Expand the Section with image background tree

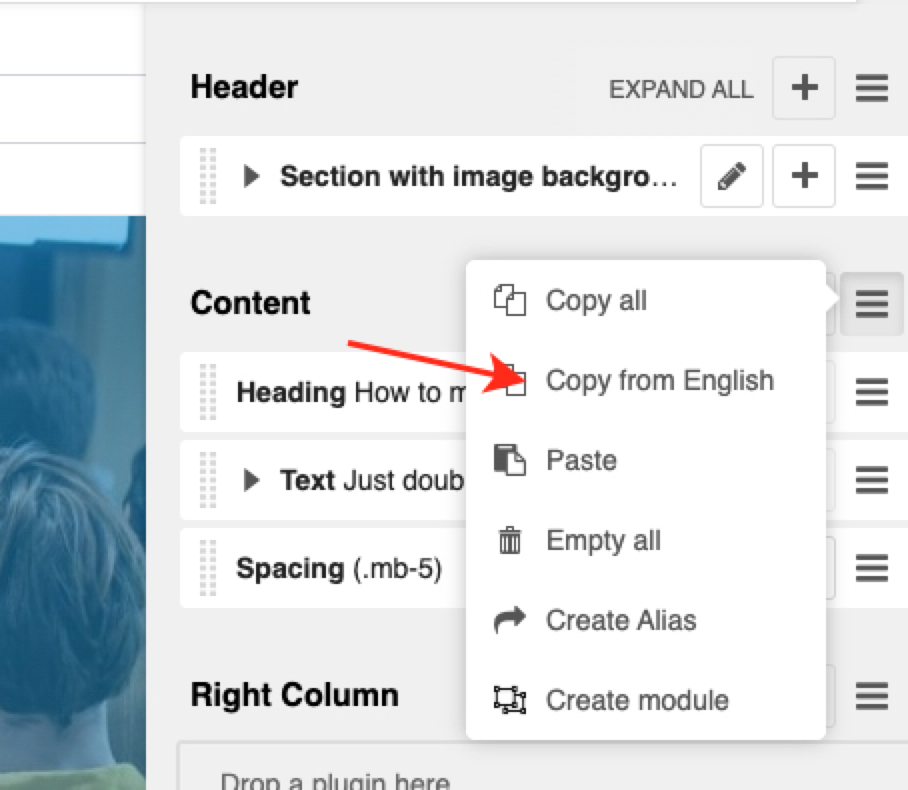pos(252,177)
